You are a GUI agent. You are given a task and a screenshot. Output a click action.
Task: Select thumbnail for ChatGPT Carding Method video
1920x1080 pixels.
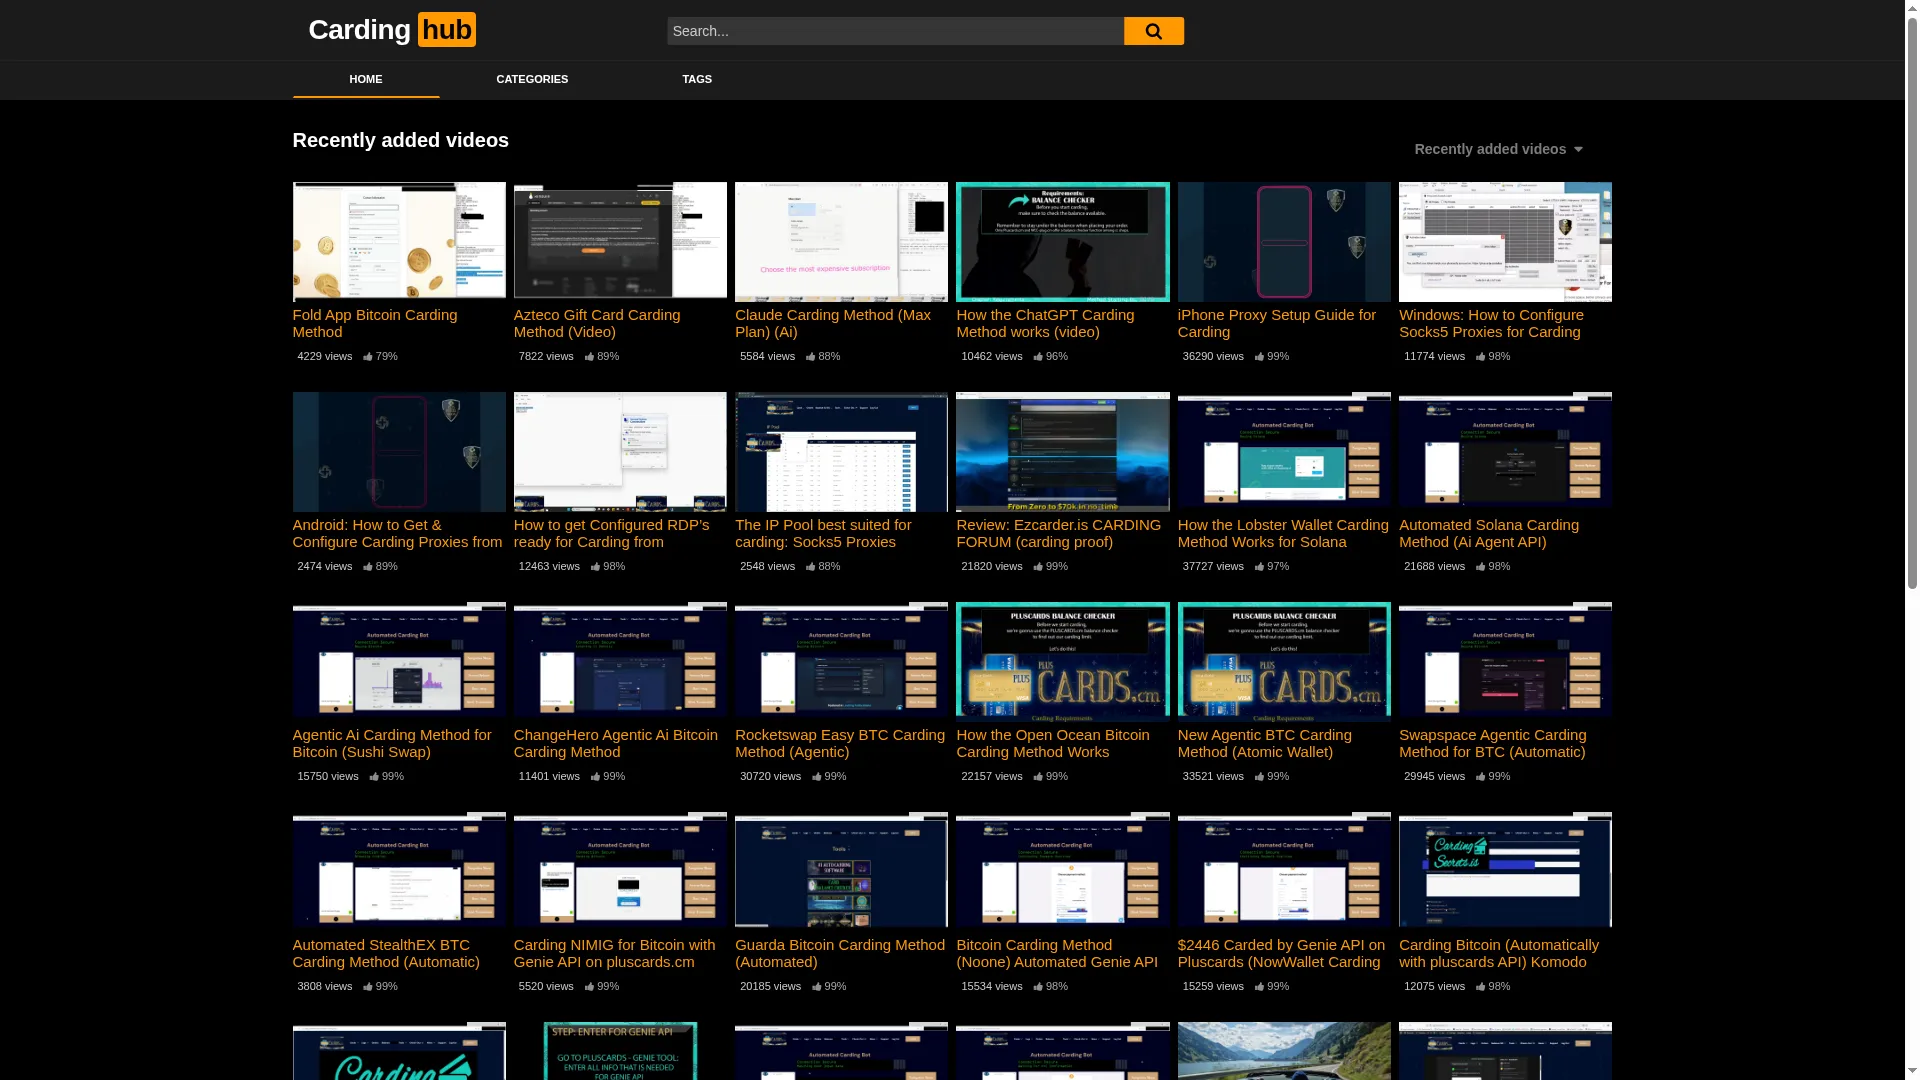pos(1062,242)
